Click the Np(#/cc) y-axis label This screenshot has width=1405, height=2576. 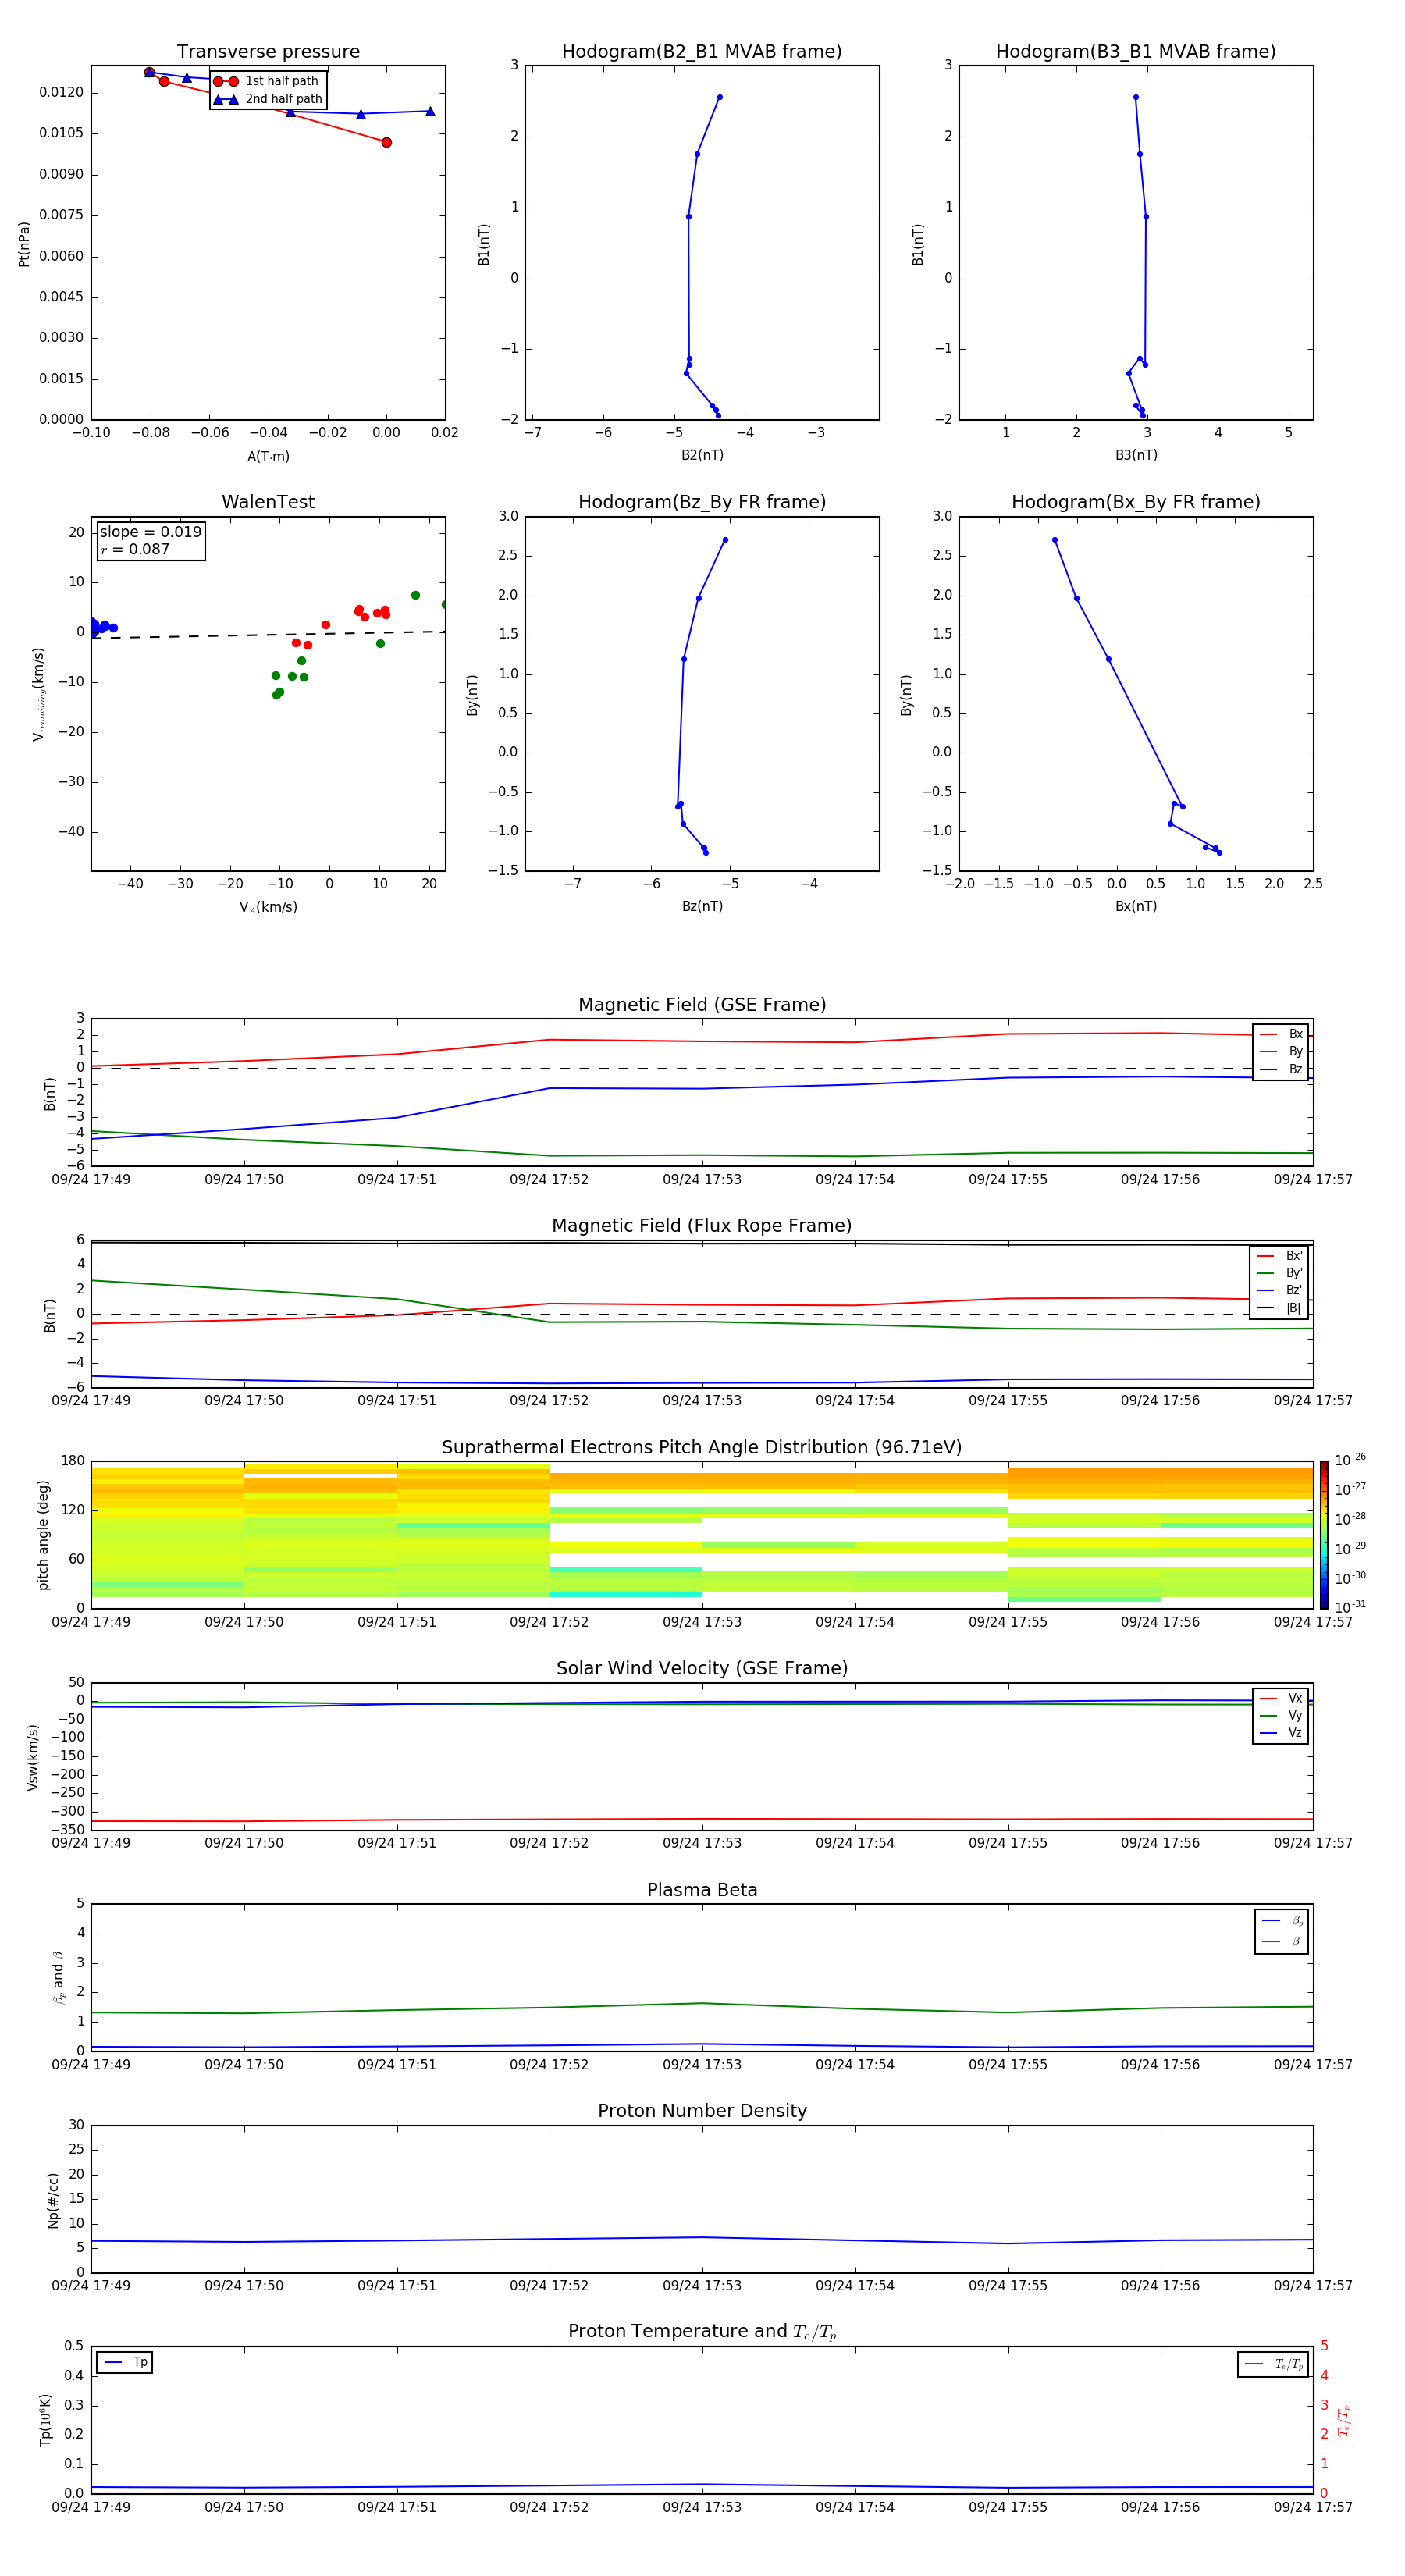tap(53, 2200)
